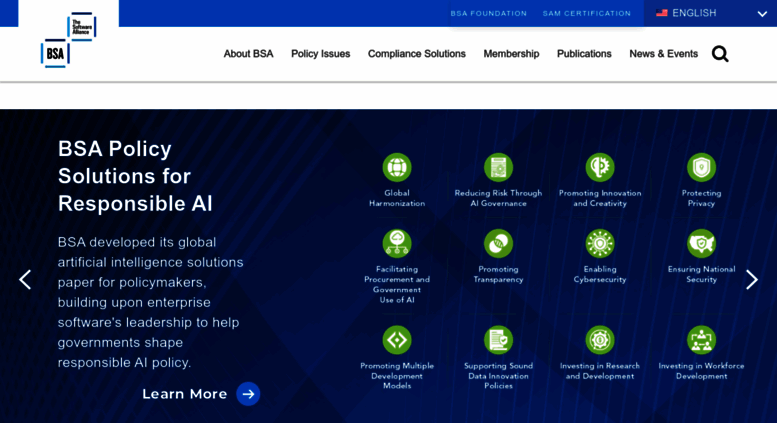777x423 pixels.
Task: Click the ENGLISH language label
Action: pos(694,13)
